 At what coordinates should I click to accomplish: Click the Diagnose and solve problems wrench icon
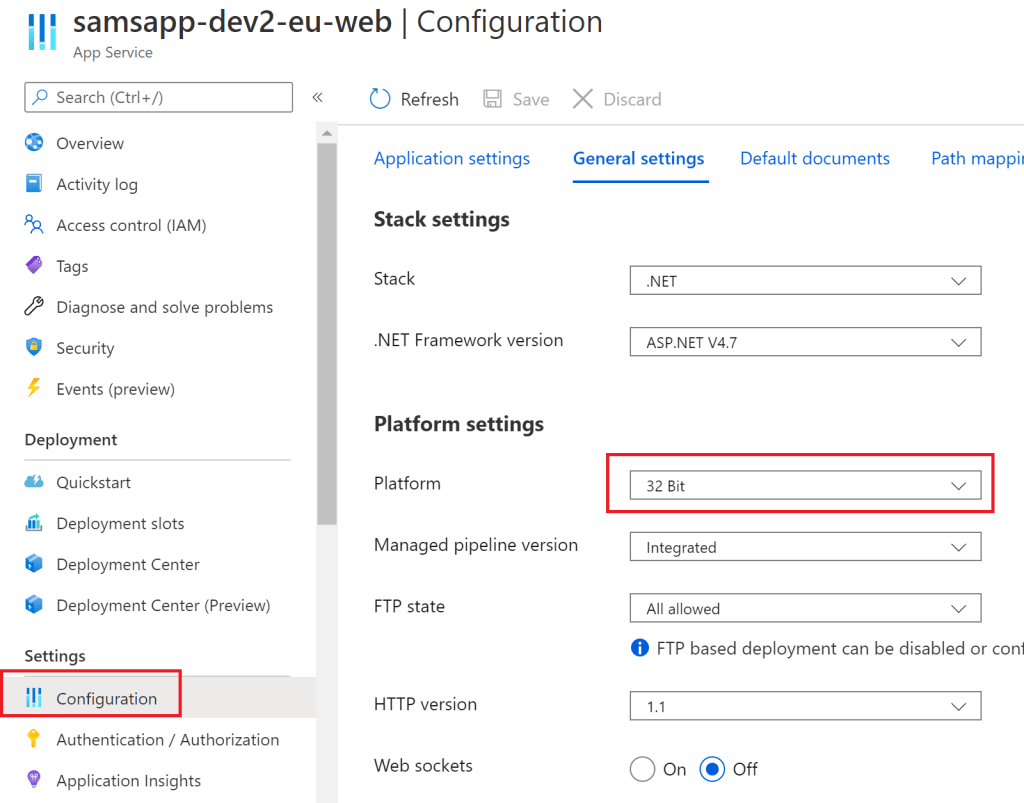[x=34, y=307]
